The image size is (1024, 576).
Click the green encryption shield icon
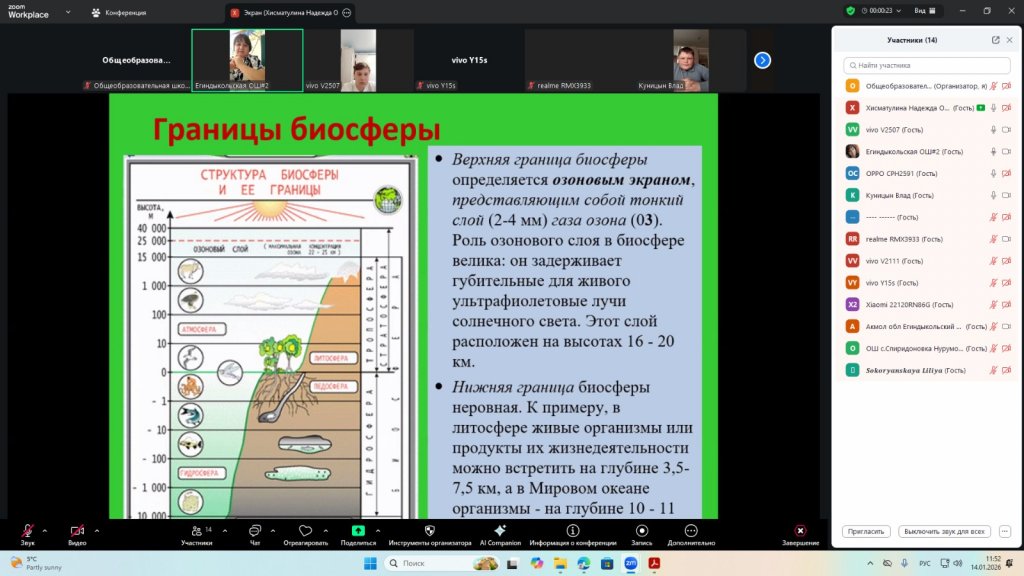pyautogui.click(x=851, y=10)
